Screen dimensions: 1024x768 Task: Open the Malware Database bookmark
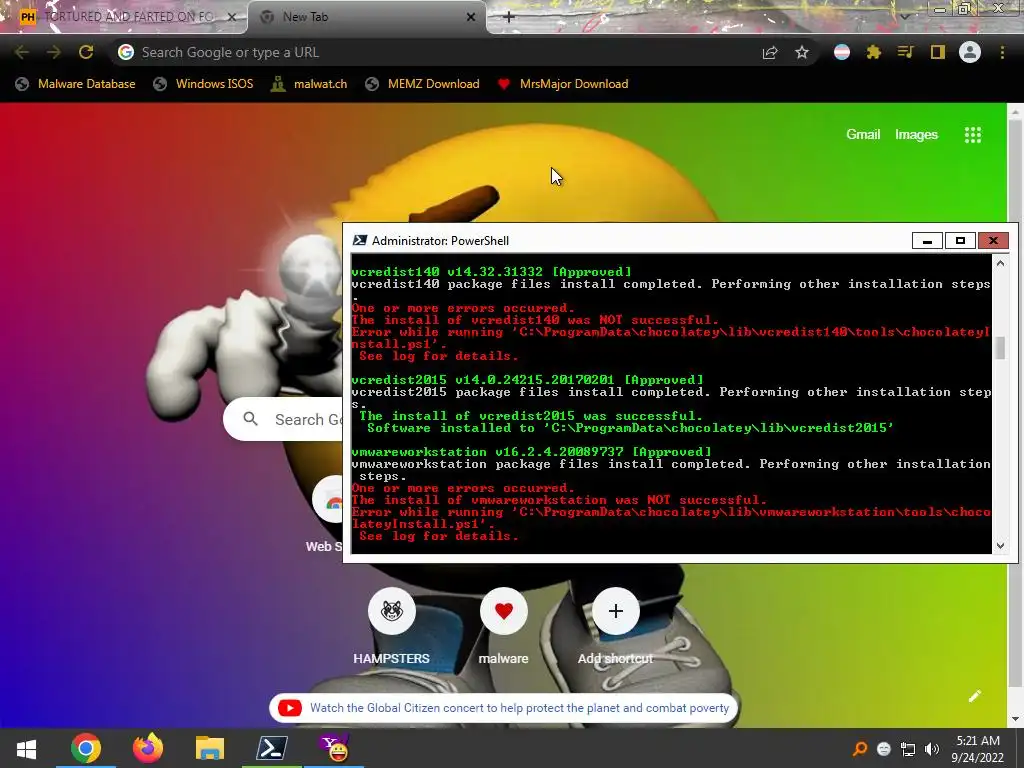click(75, 84)
